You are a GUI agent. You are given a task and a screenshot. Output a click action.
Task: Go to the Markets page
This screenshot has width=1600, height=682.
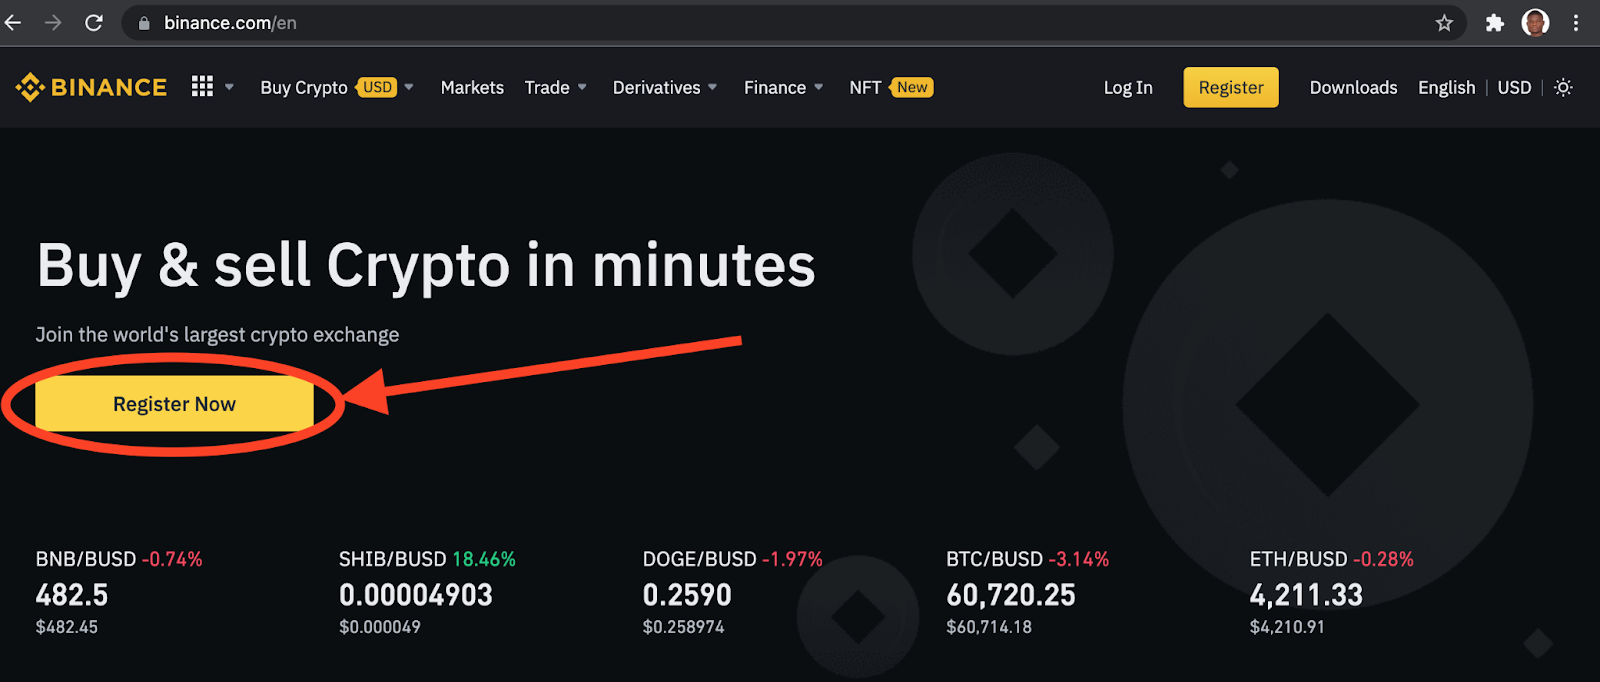point(472,88)
